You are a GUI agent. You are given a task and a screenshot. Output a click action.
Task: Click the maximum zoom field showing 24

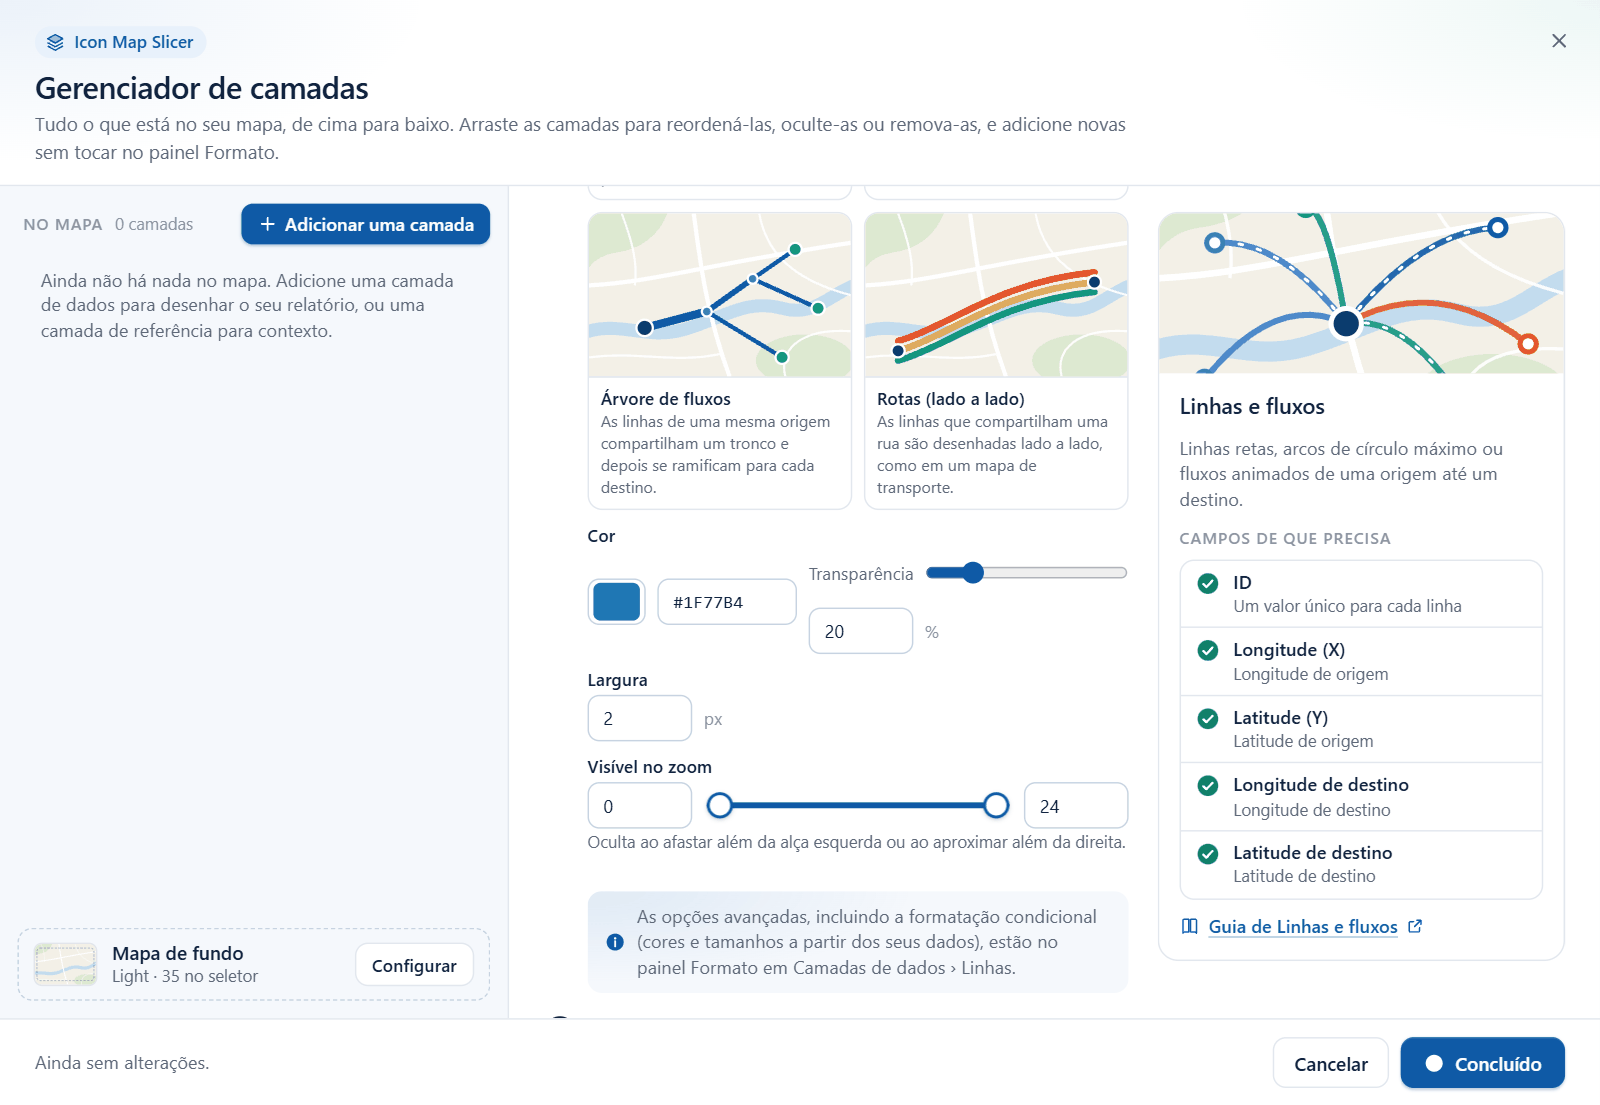tap(1076, 806)
